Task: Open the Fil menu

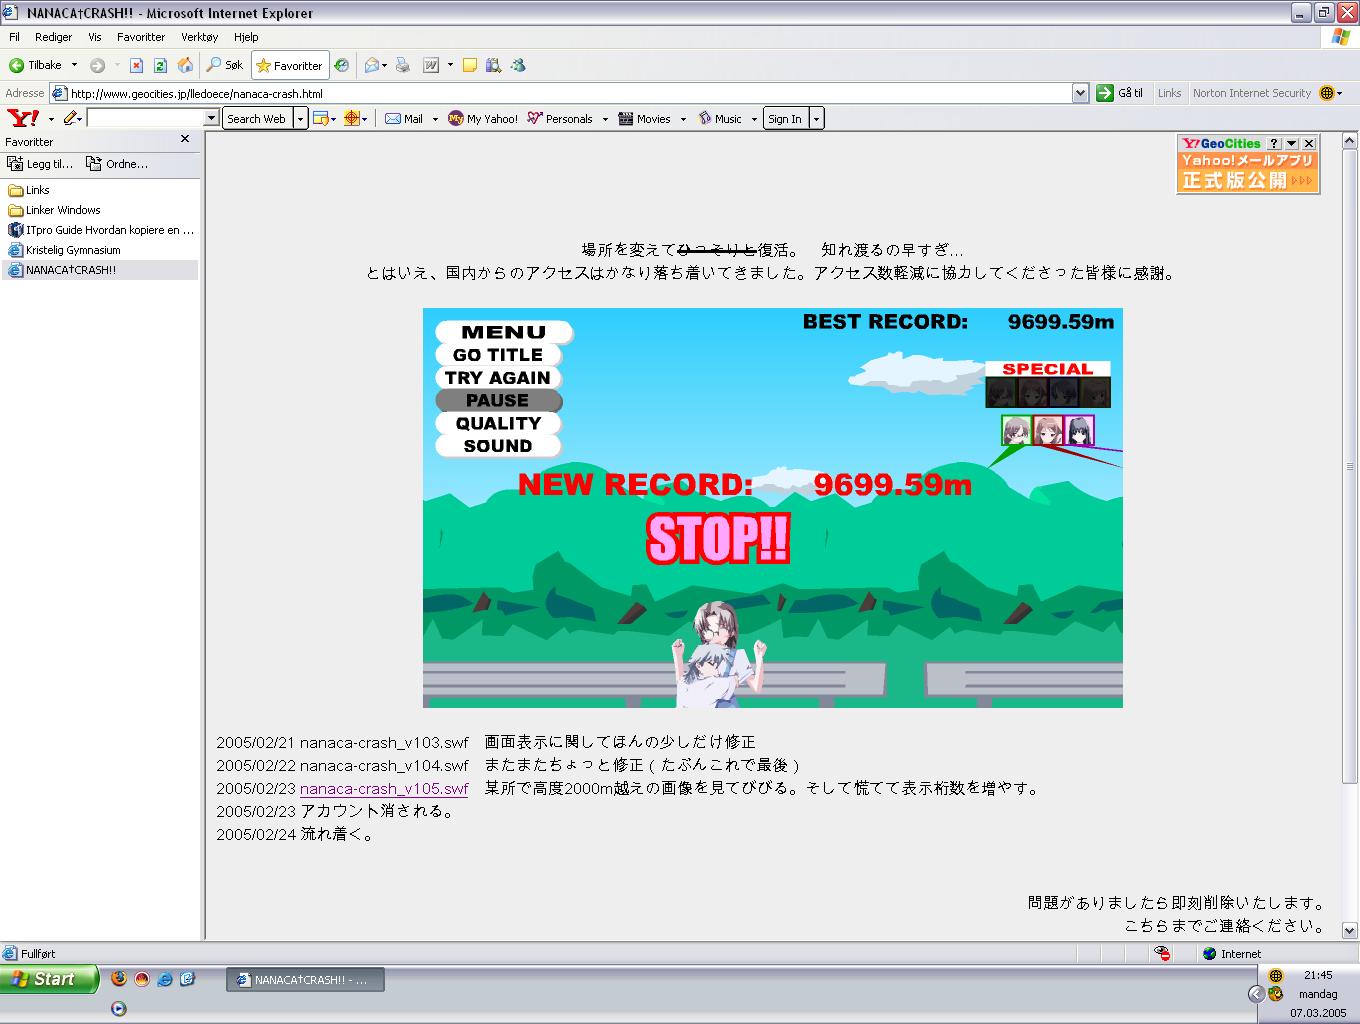Action: 14,37
